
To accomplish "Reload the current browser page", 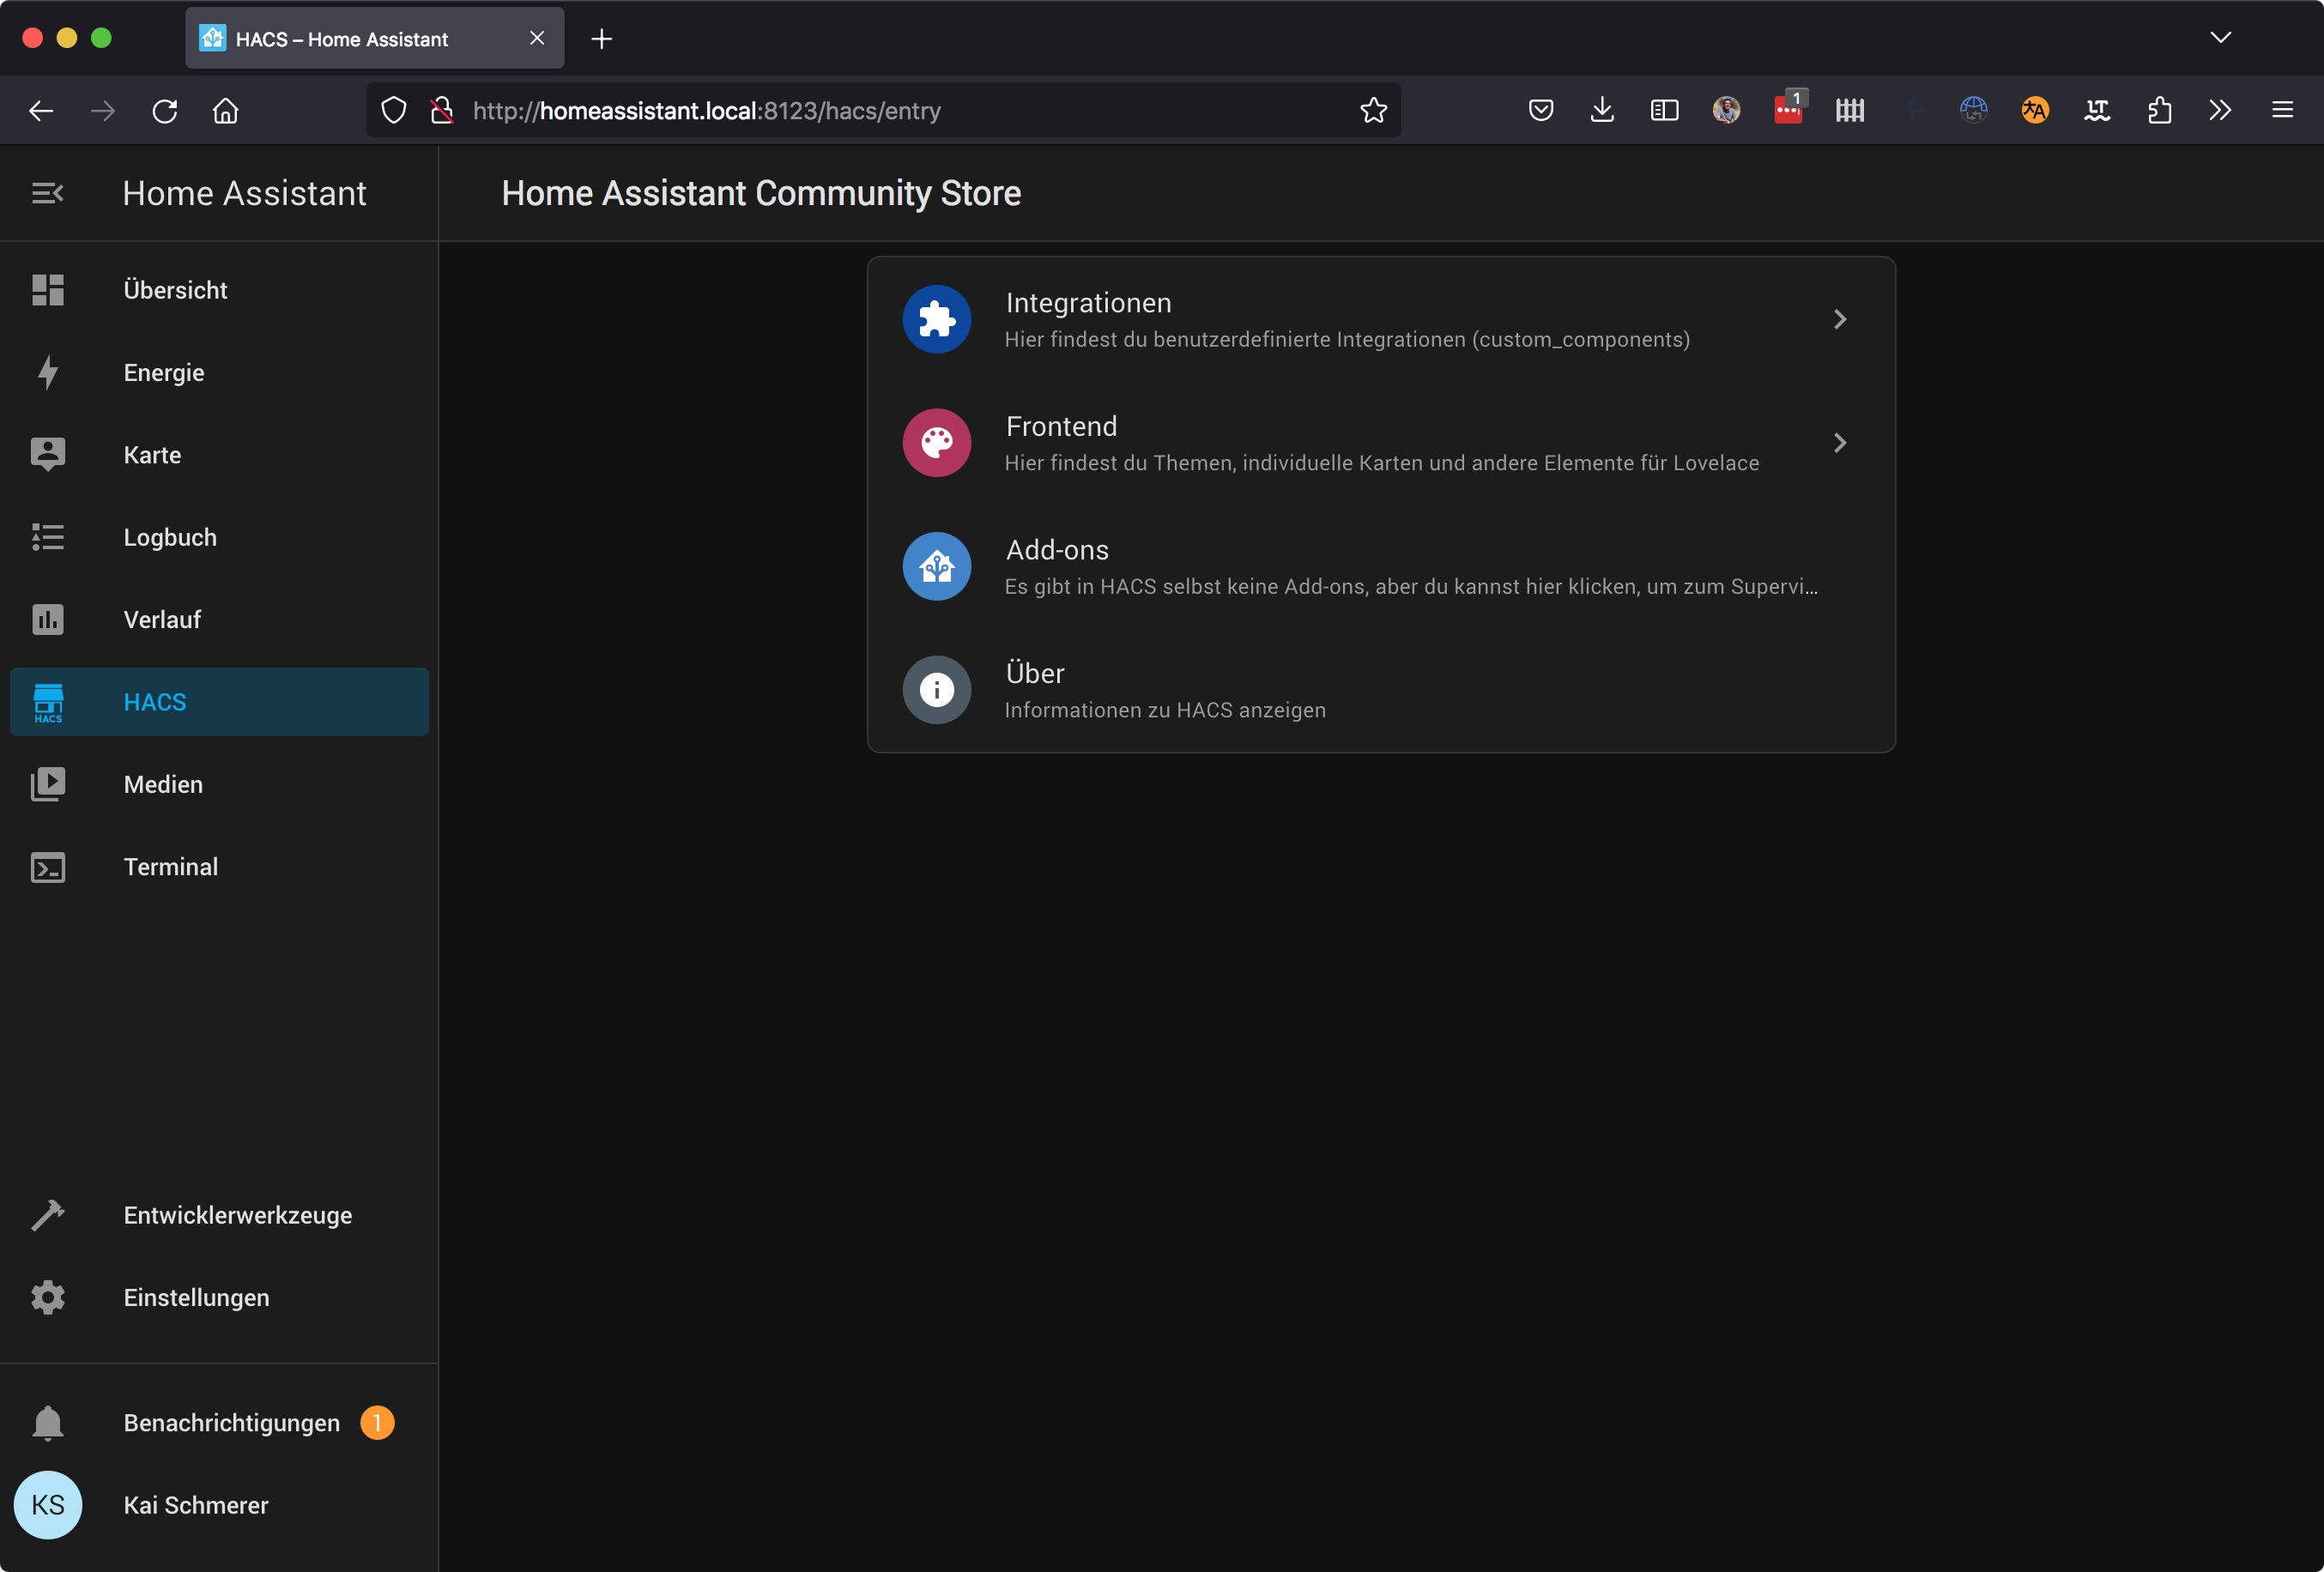I will click(165, 110).
